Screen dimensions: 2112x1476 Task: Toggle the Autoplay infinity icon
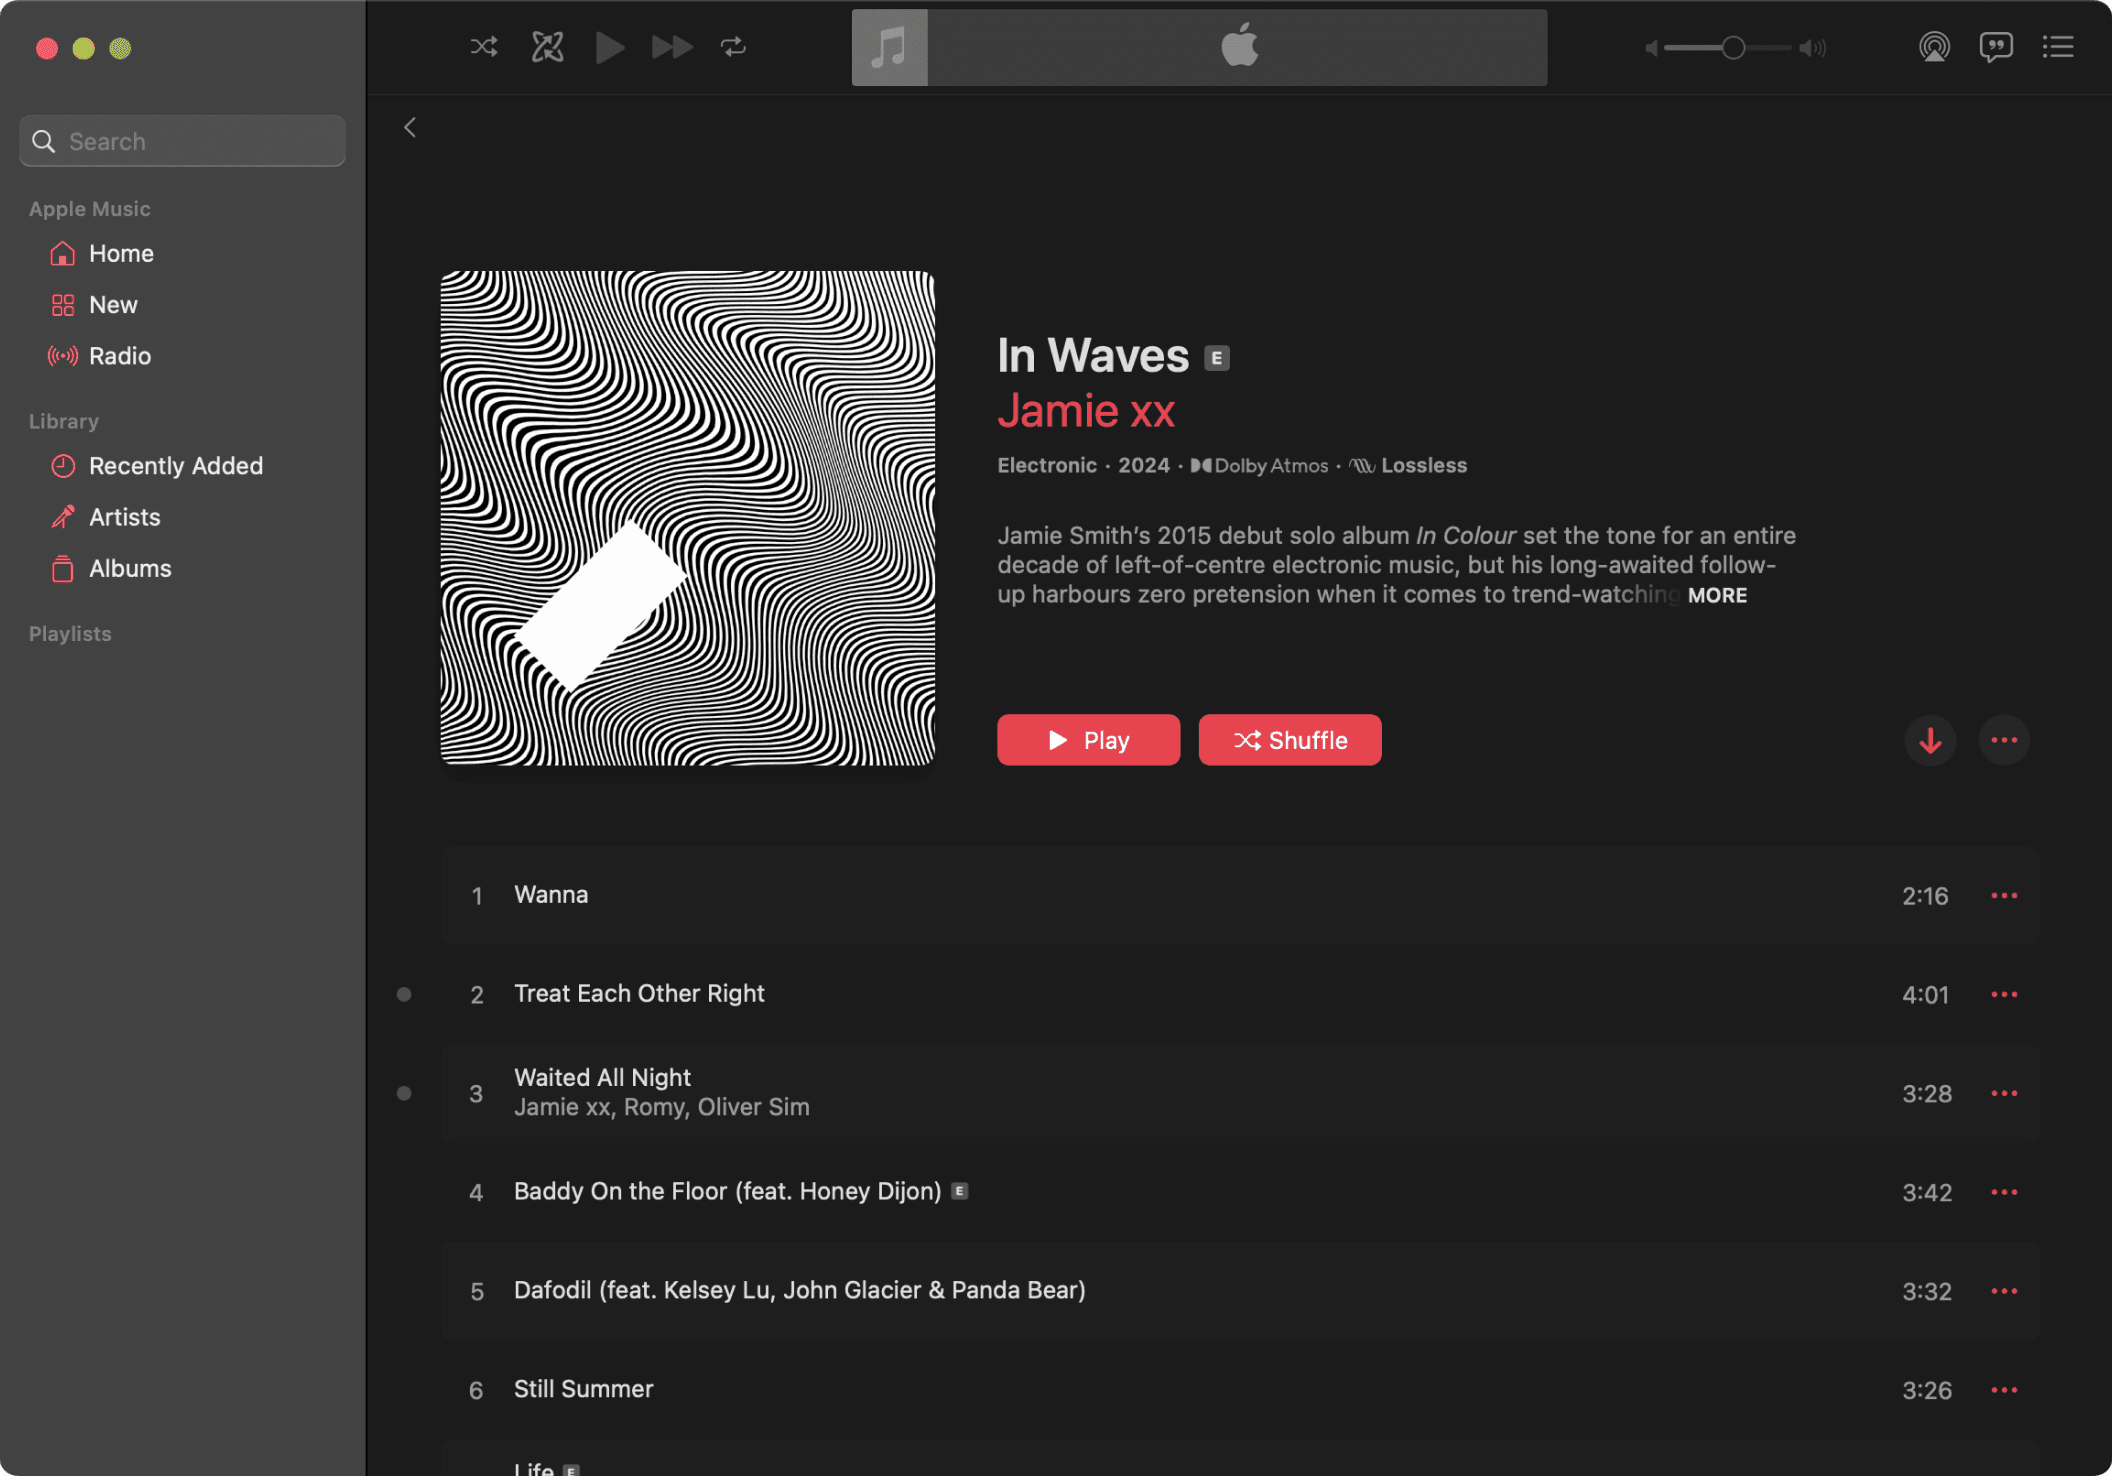point(547,47)
